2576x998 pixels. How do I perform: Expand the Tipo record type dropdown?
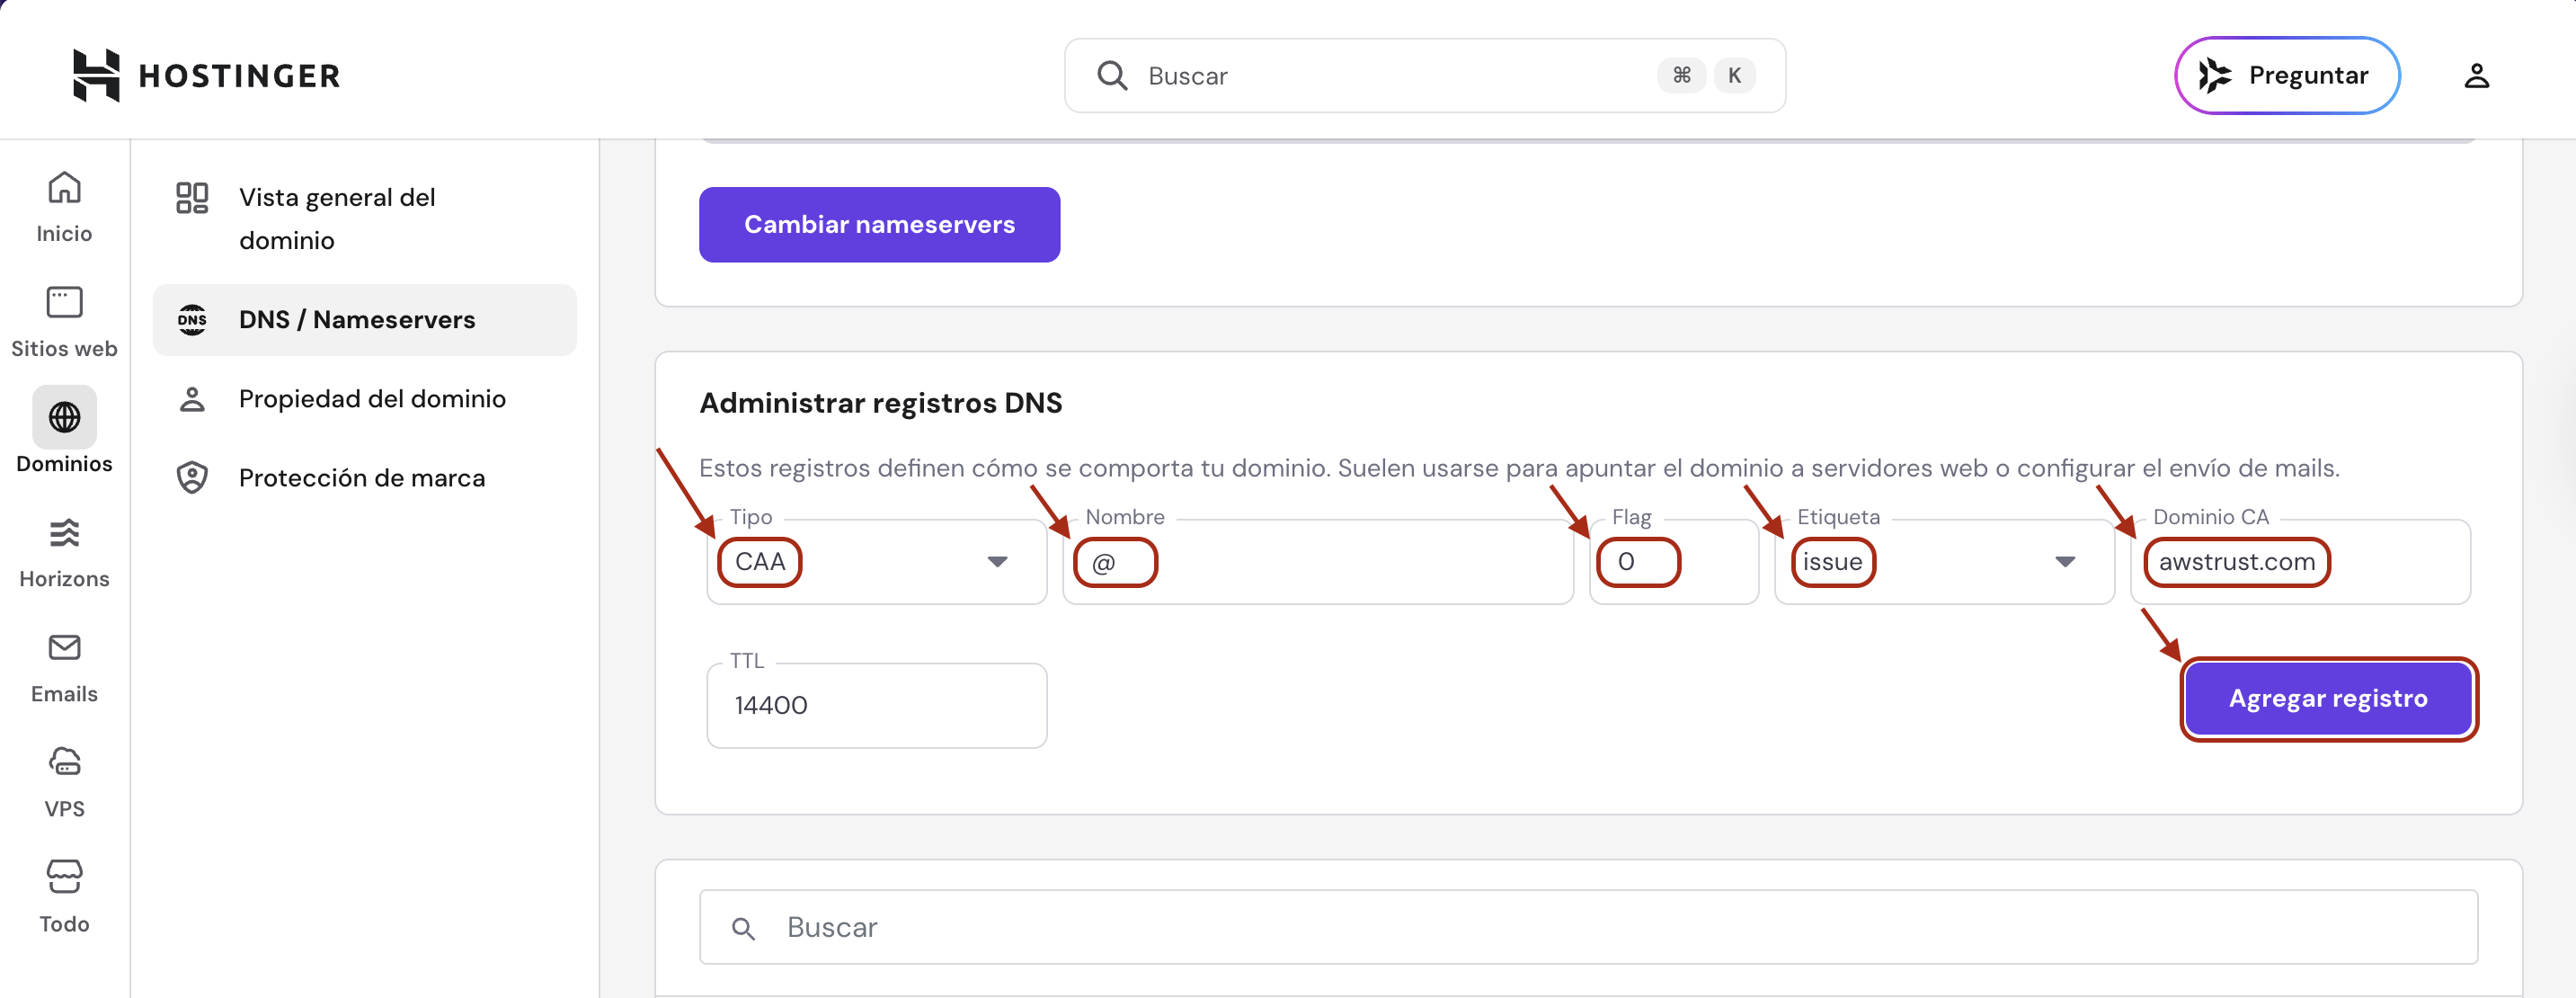click(x=996, y=562)
